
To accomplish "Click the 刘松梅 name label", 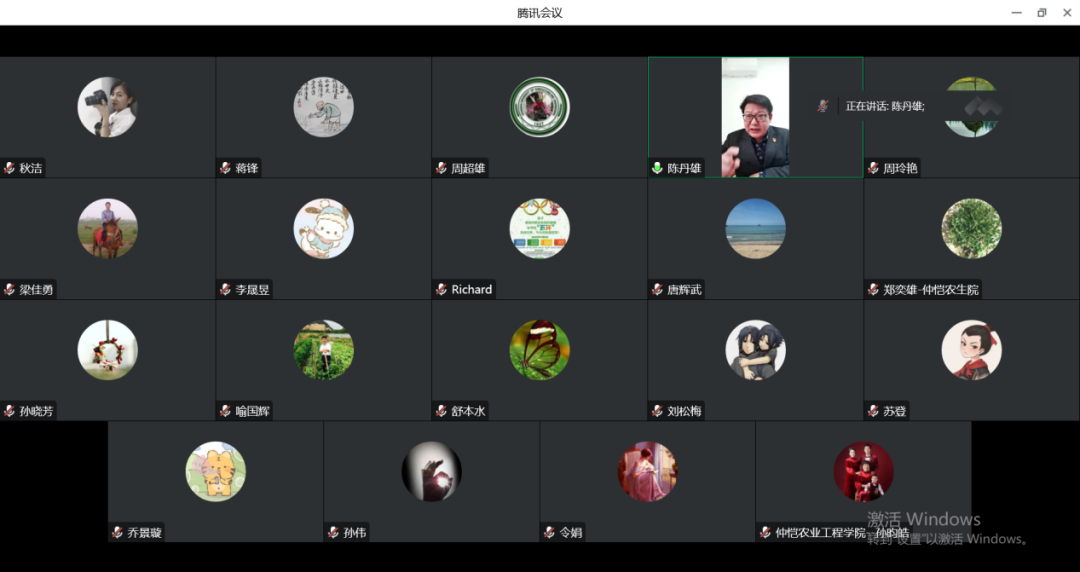I will 684,411.
